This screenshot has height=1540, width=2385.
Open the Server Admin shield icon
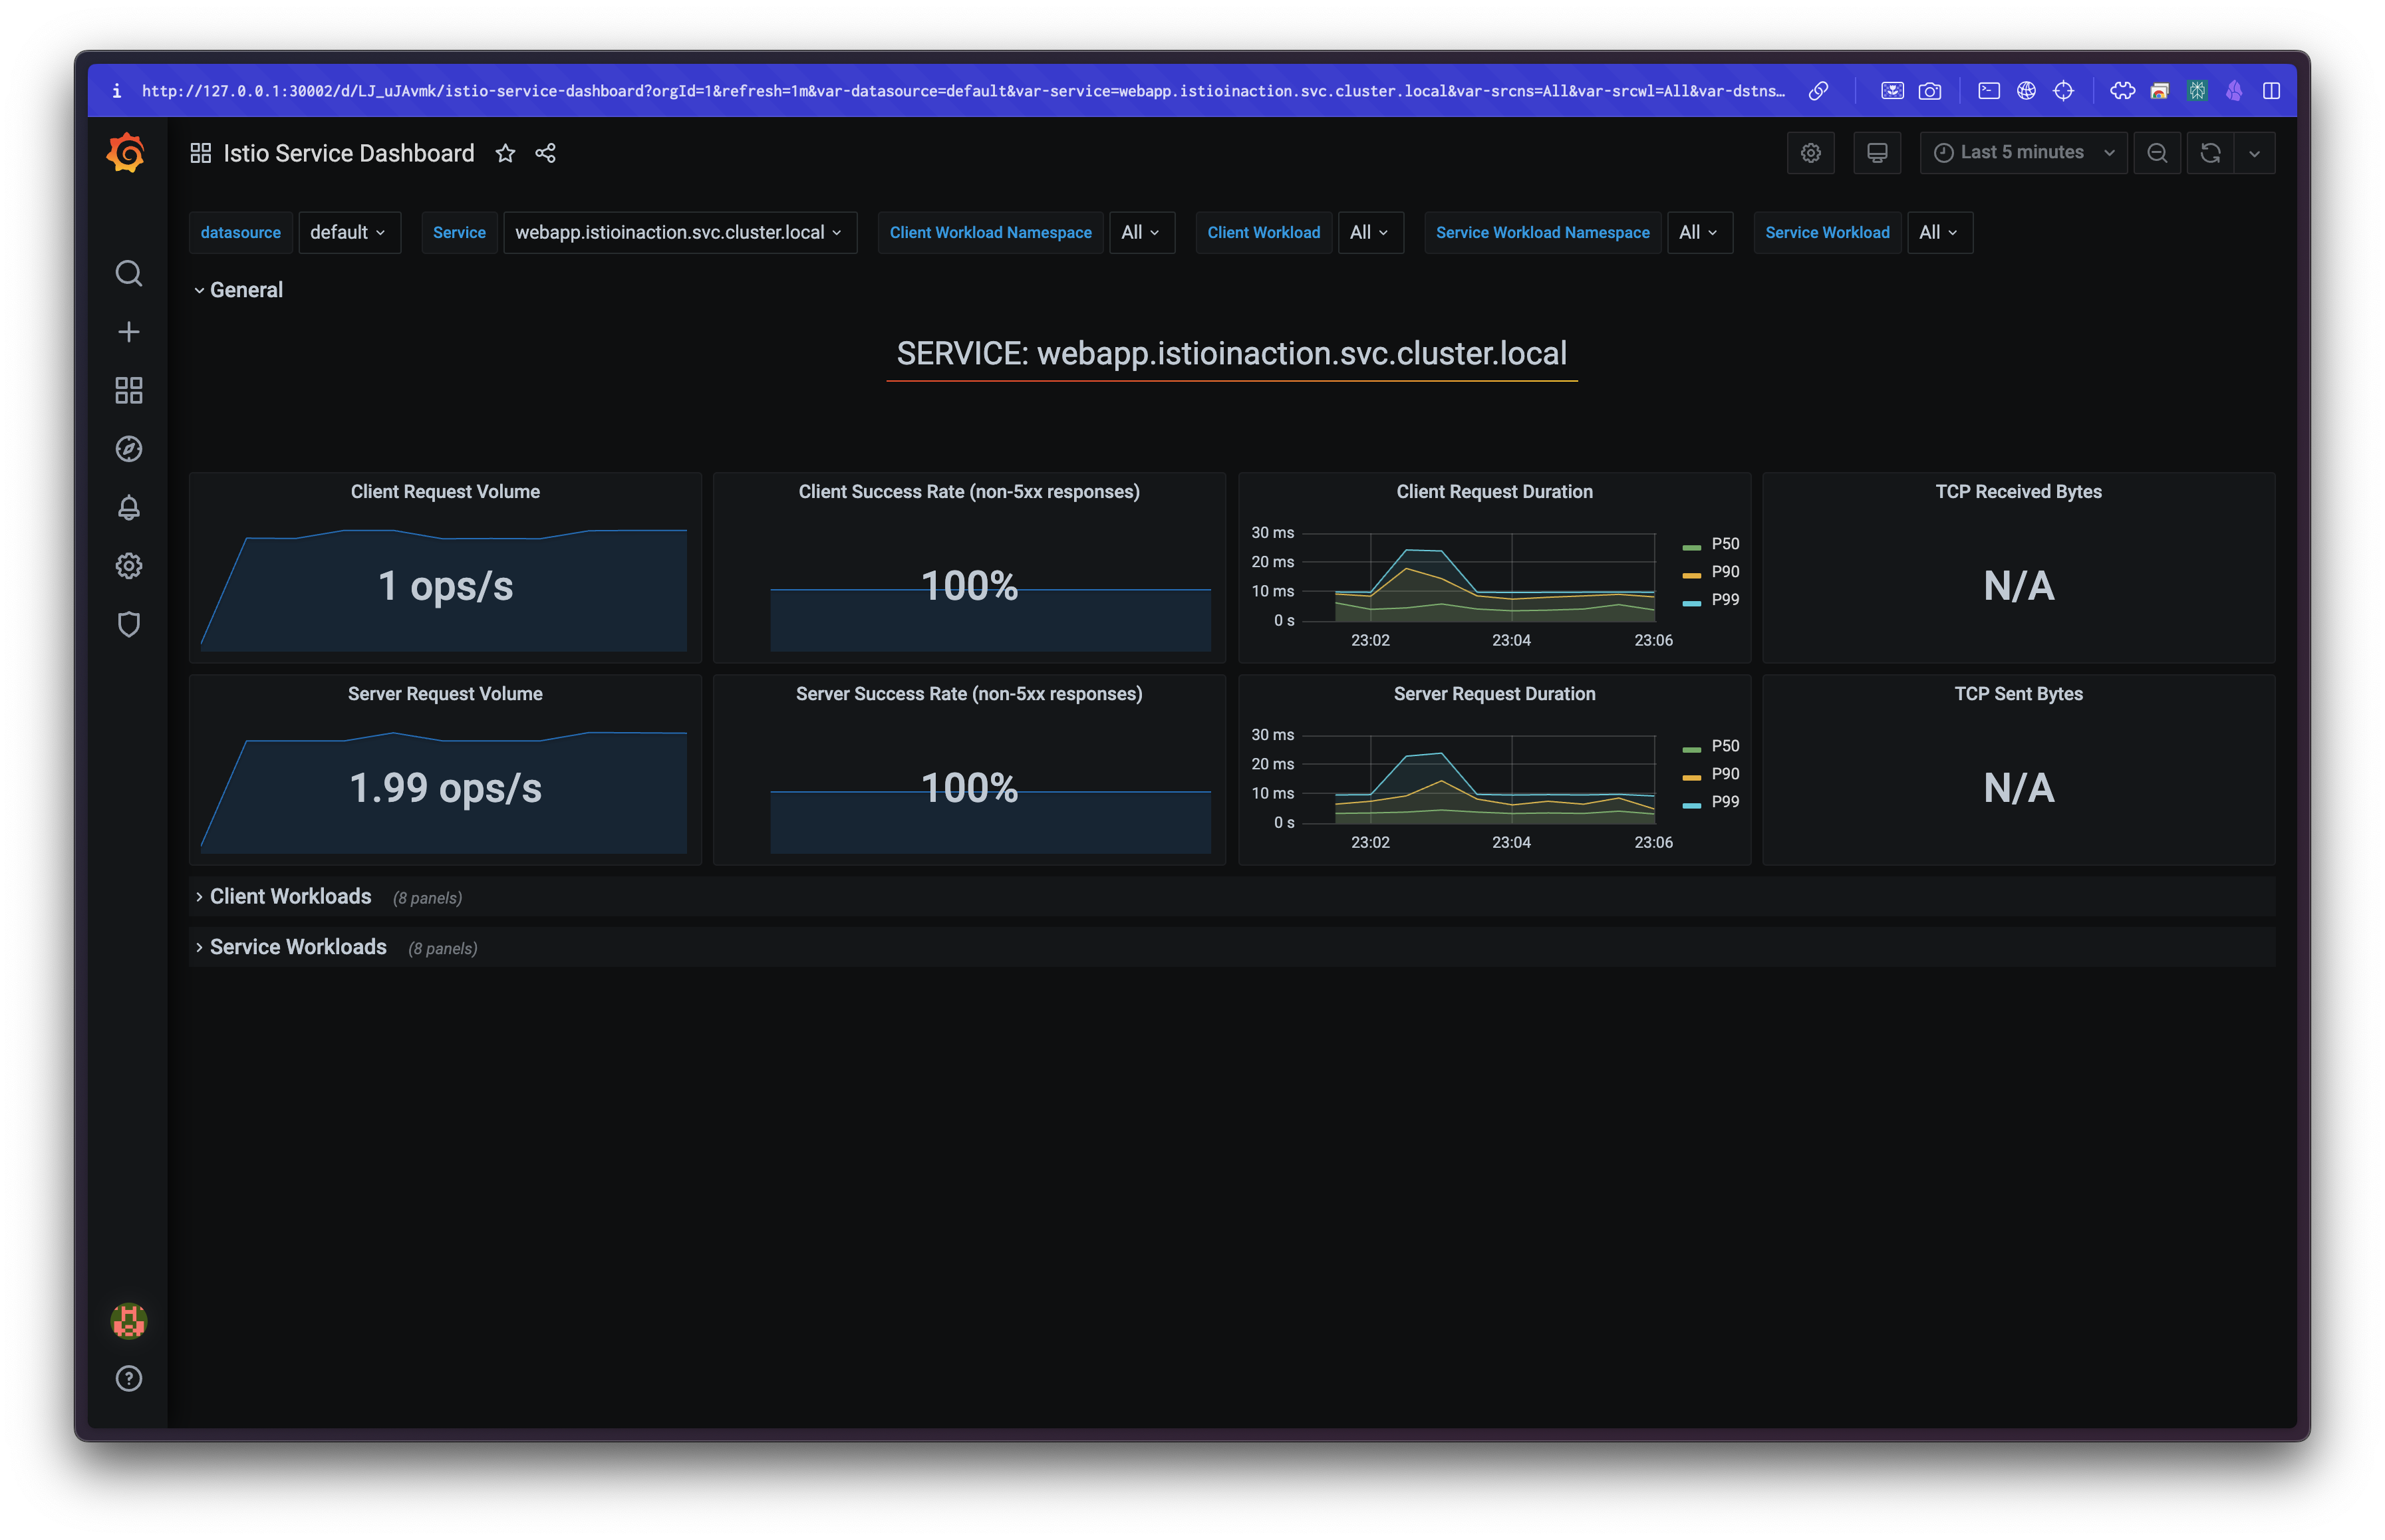[128, 624]
